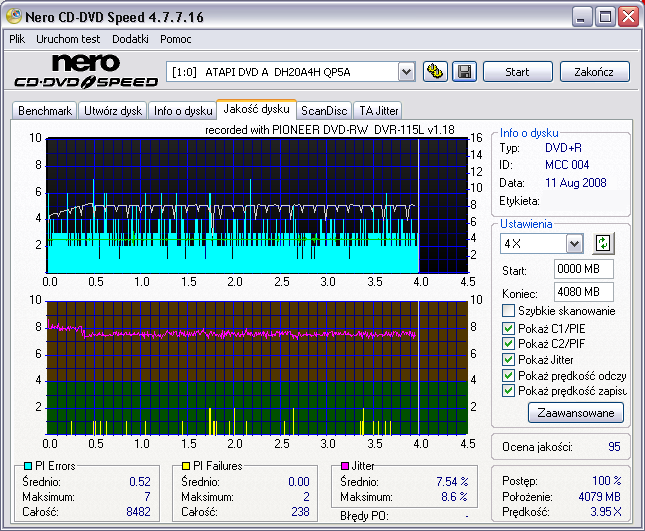Click PI Errors total value 8482
Viewport: 645px width, 531px height.
tap(138, 512)
